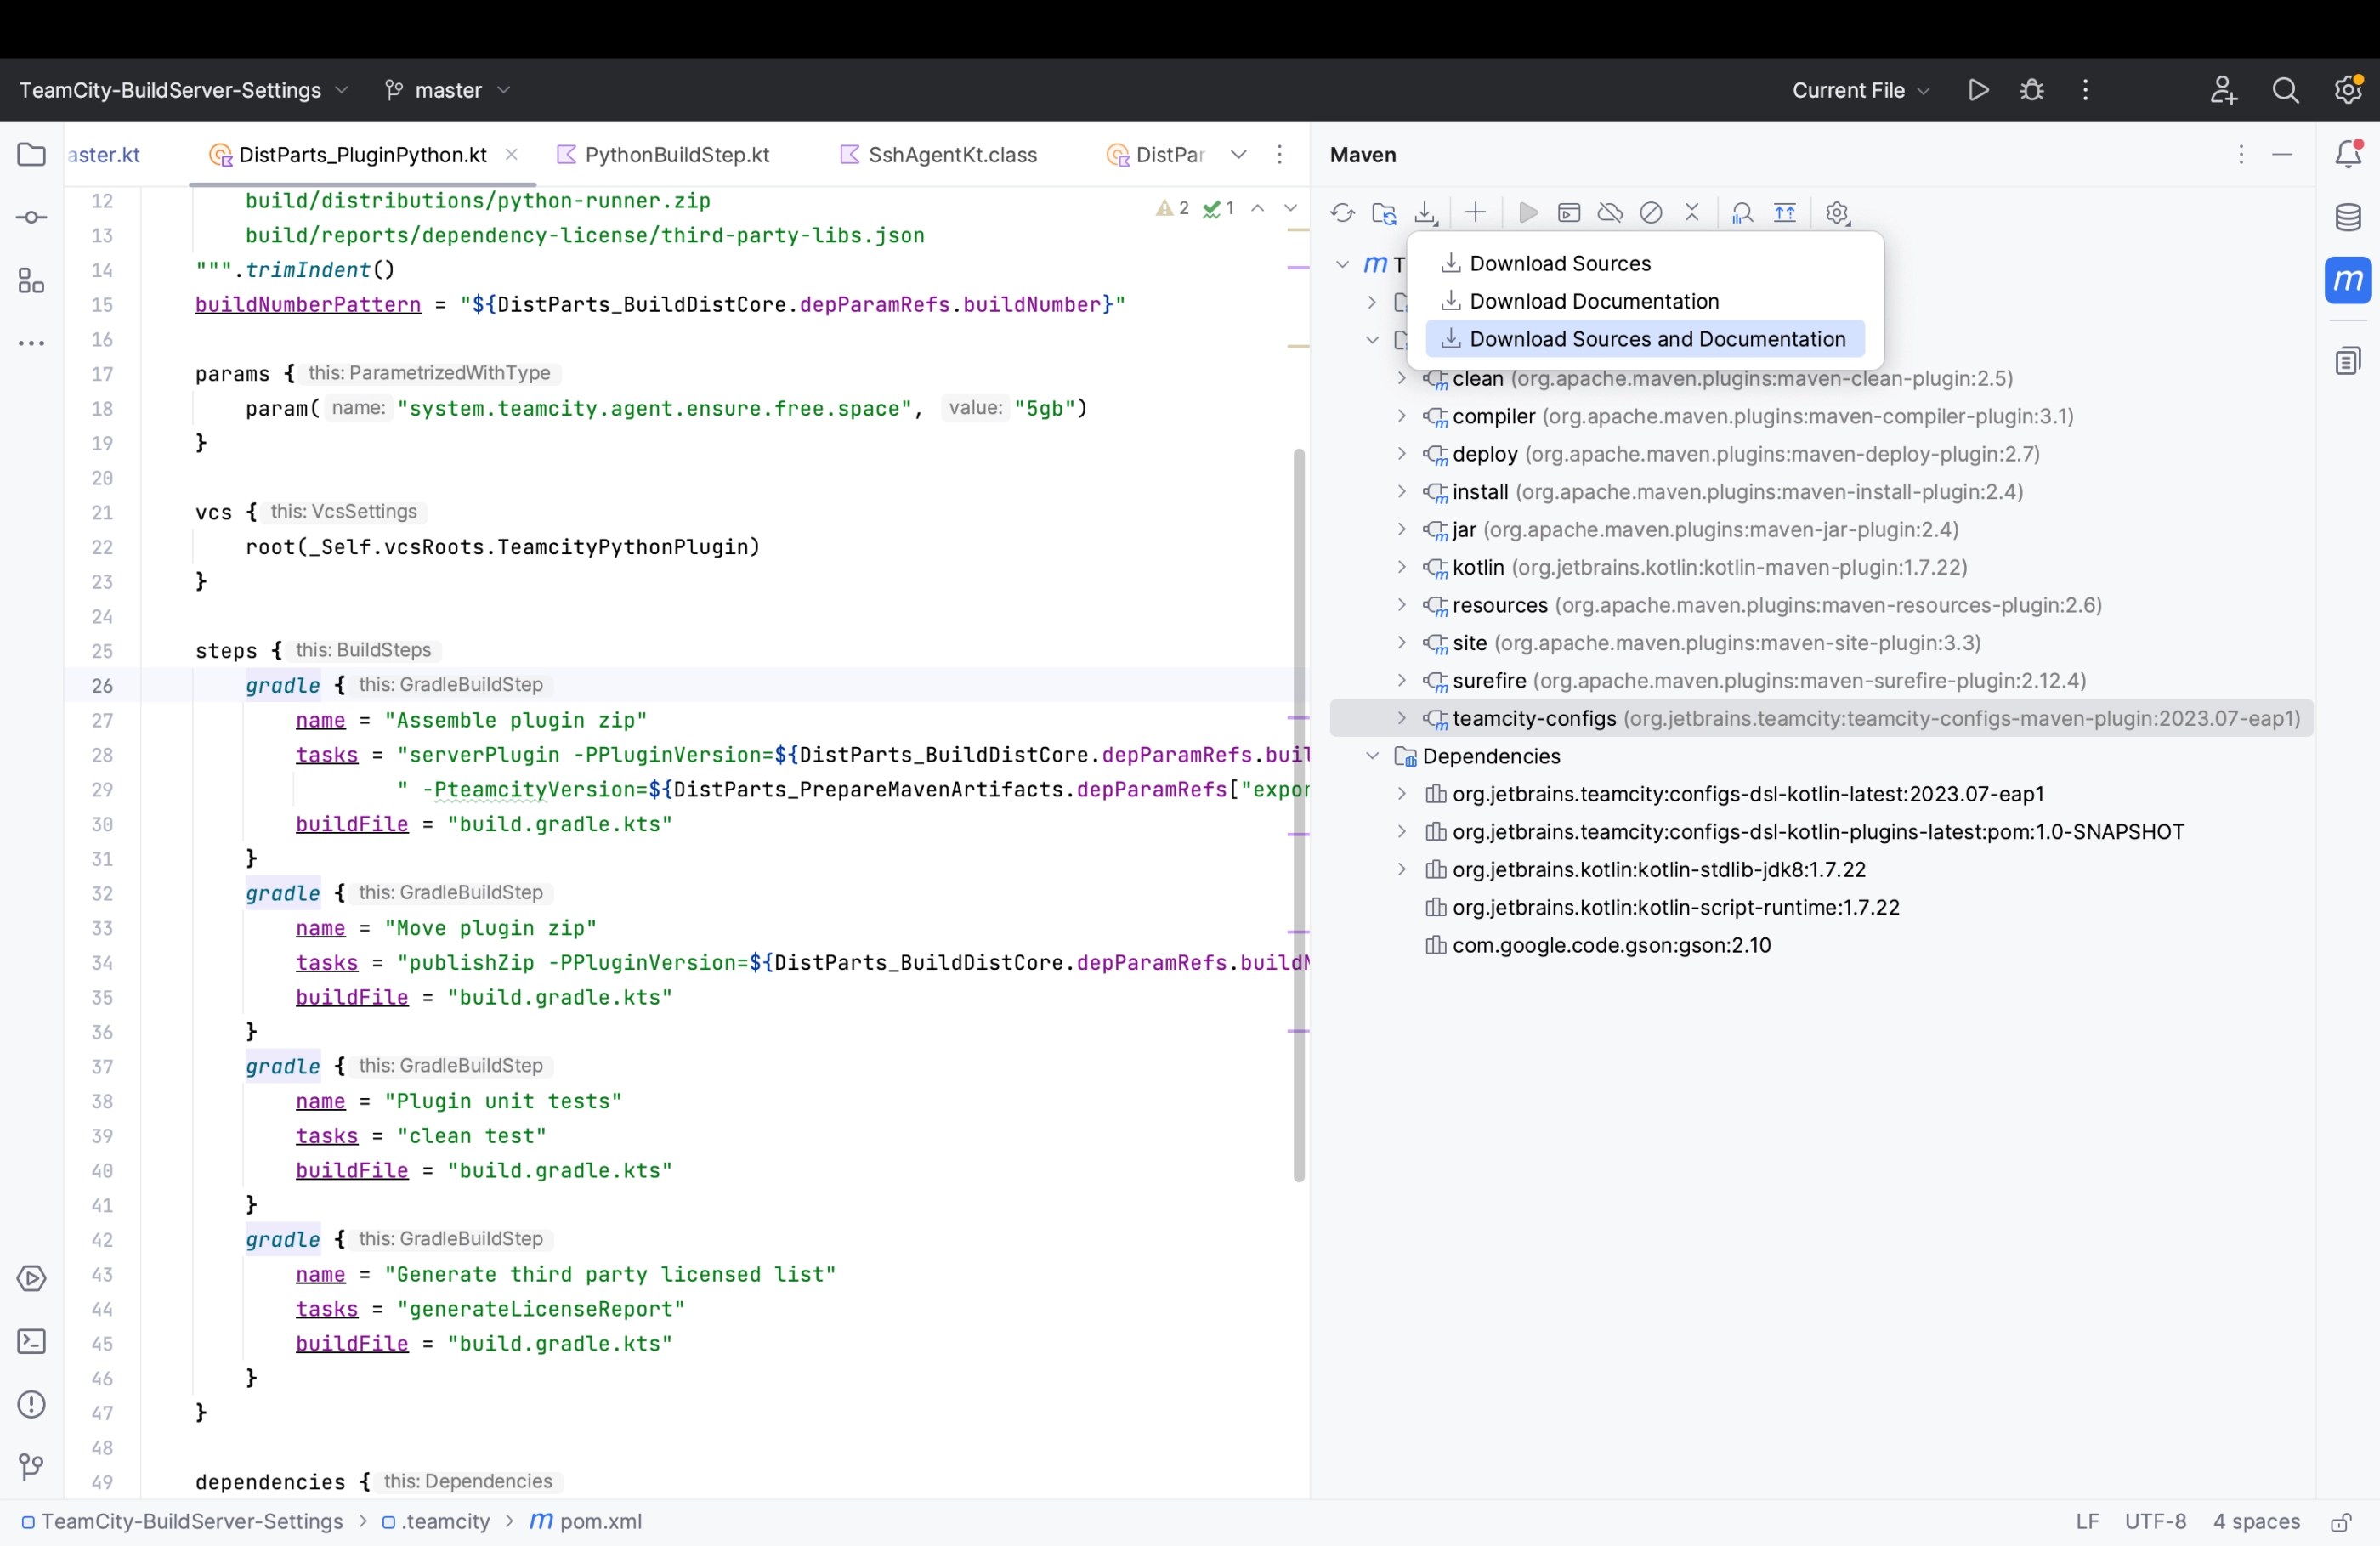The width and height of the screenshot is (2380, 1546).
Task: Open the Database tool window
Action: pos(2349,217)
